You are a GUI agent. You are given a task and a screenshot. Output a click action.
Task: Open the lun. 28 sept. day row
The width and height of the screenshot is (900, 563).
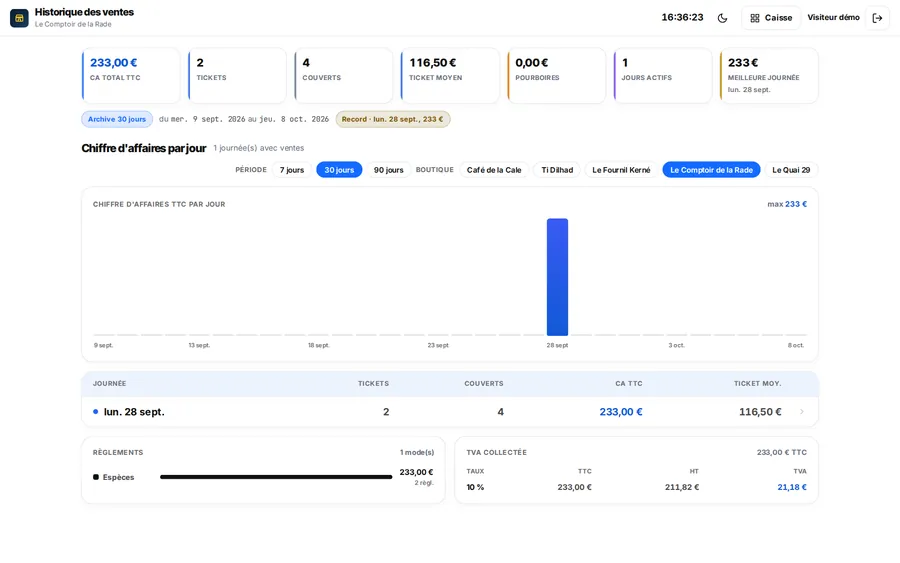[450, 411]
